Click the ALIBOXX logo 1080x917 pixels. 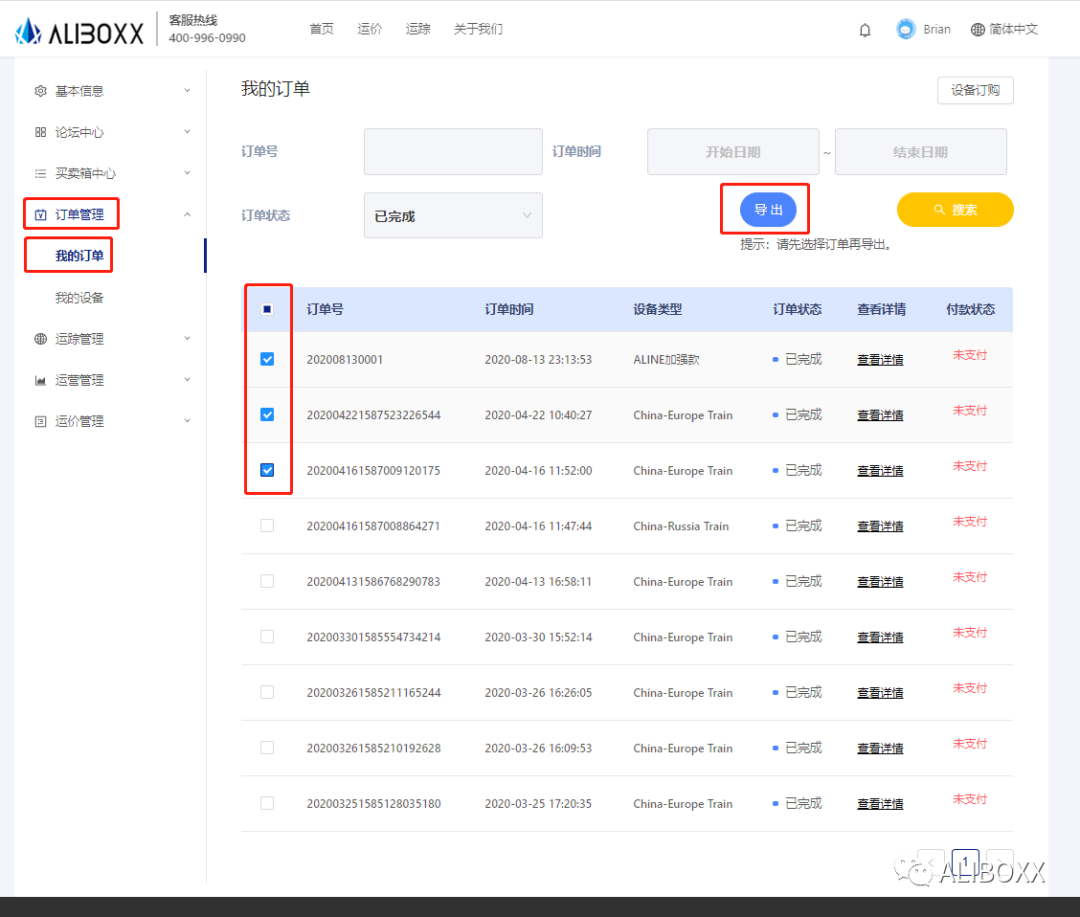coord(80,31)
